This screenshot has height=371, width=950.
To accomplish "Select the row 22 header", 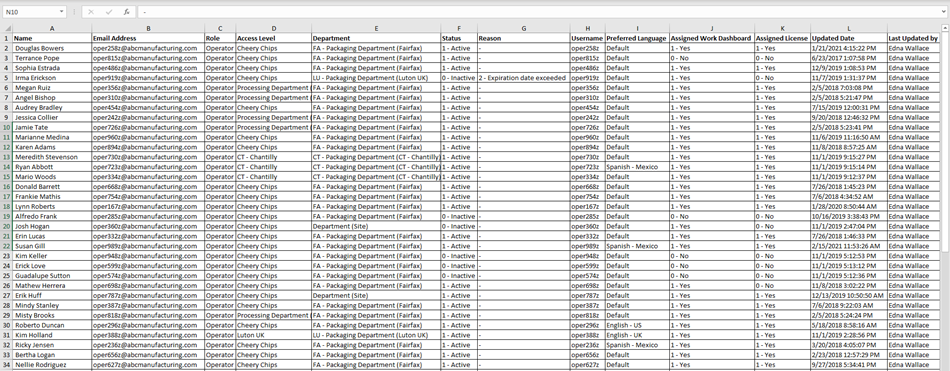I will click(6, 246).
